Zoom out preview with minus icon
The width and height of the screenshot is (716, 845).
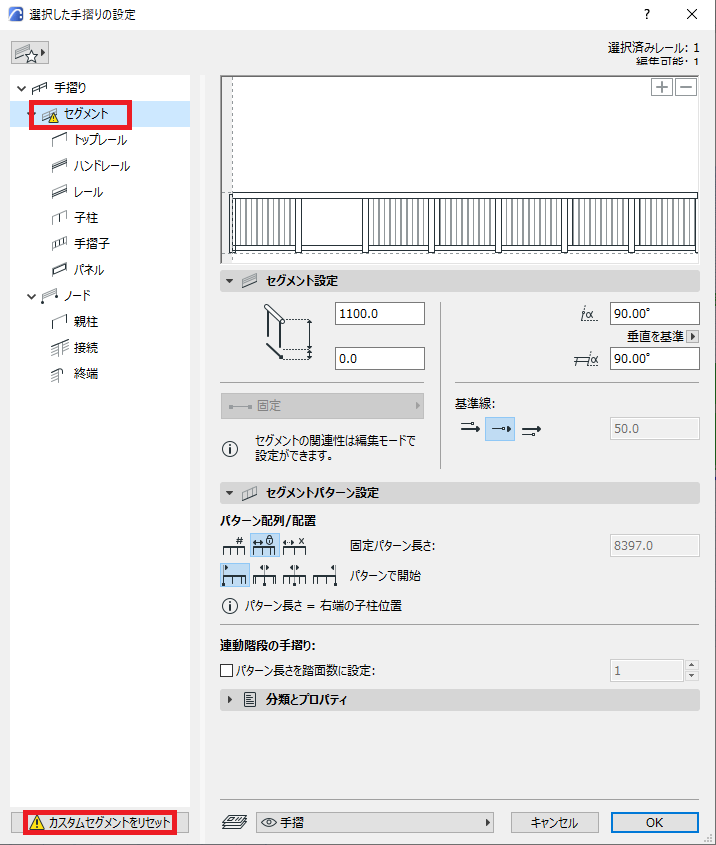686,87
